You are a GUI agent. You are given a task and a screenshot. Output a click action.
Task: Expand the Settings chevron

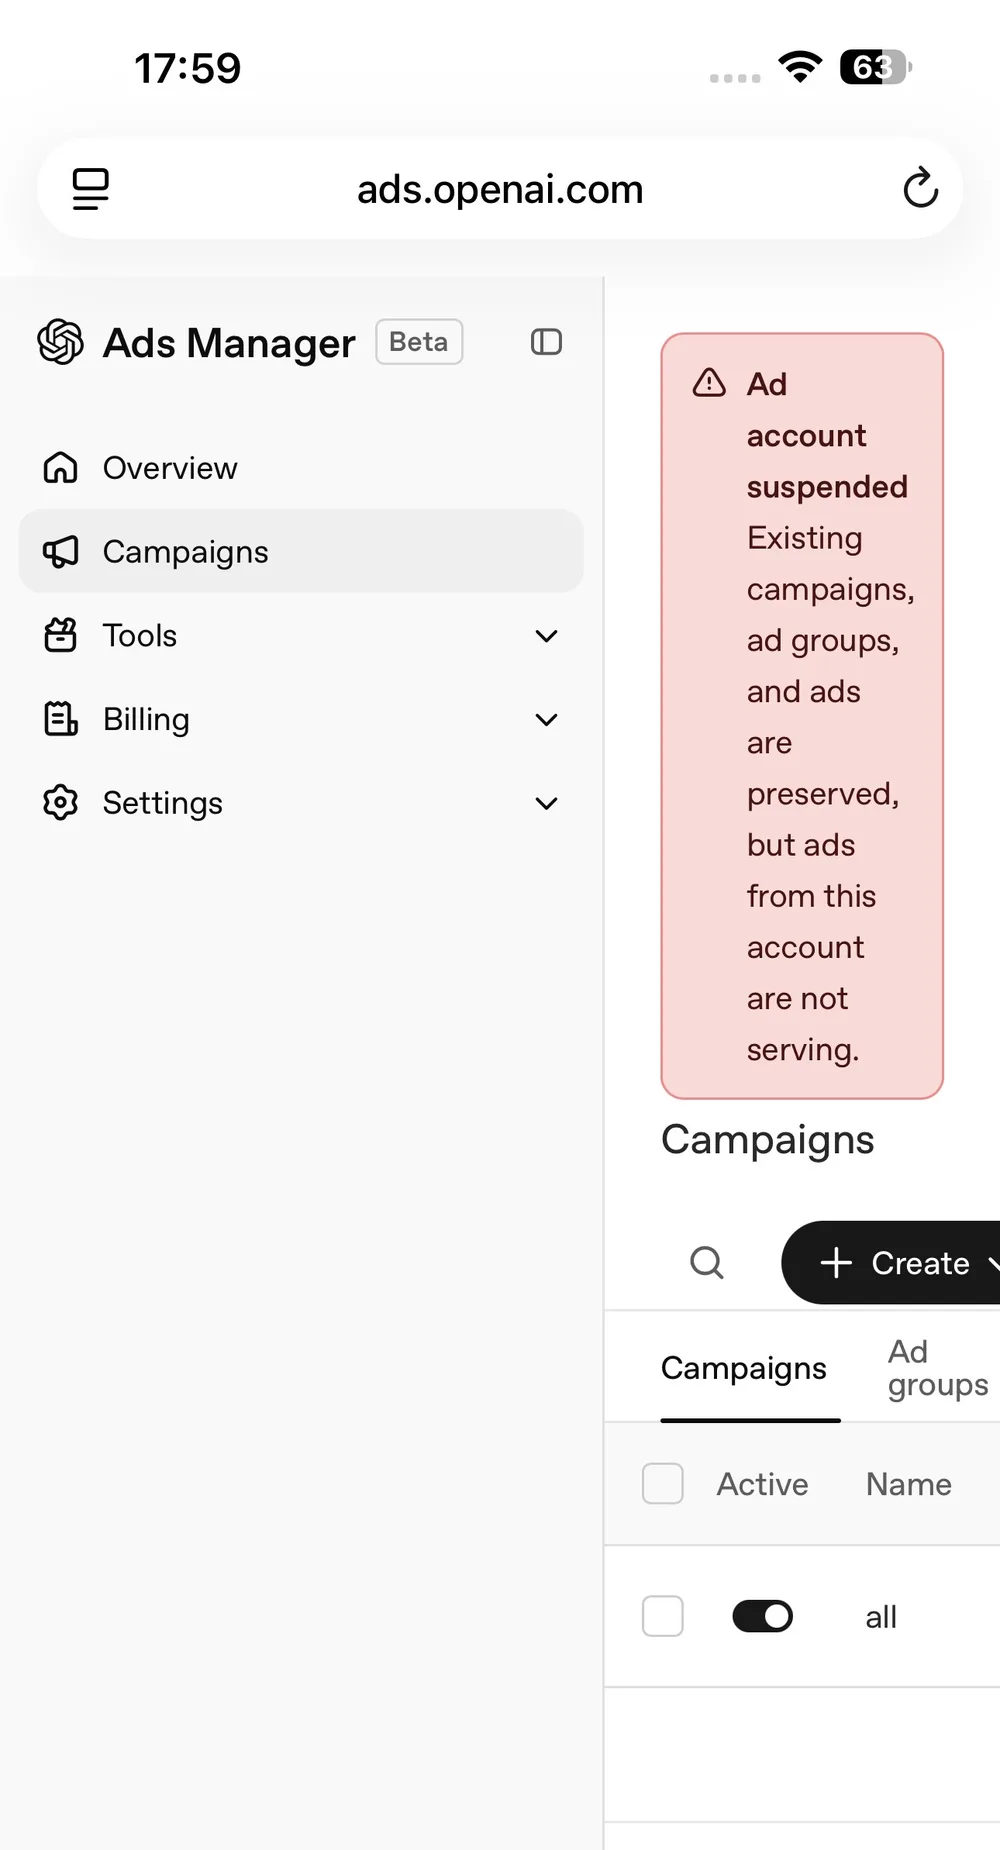coord(546,804)
